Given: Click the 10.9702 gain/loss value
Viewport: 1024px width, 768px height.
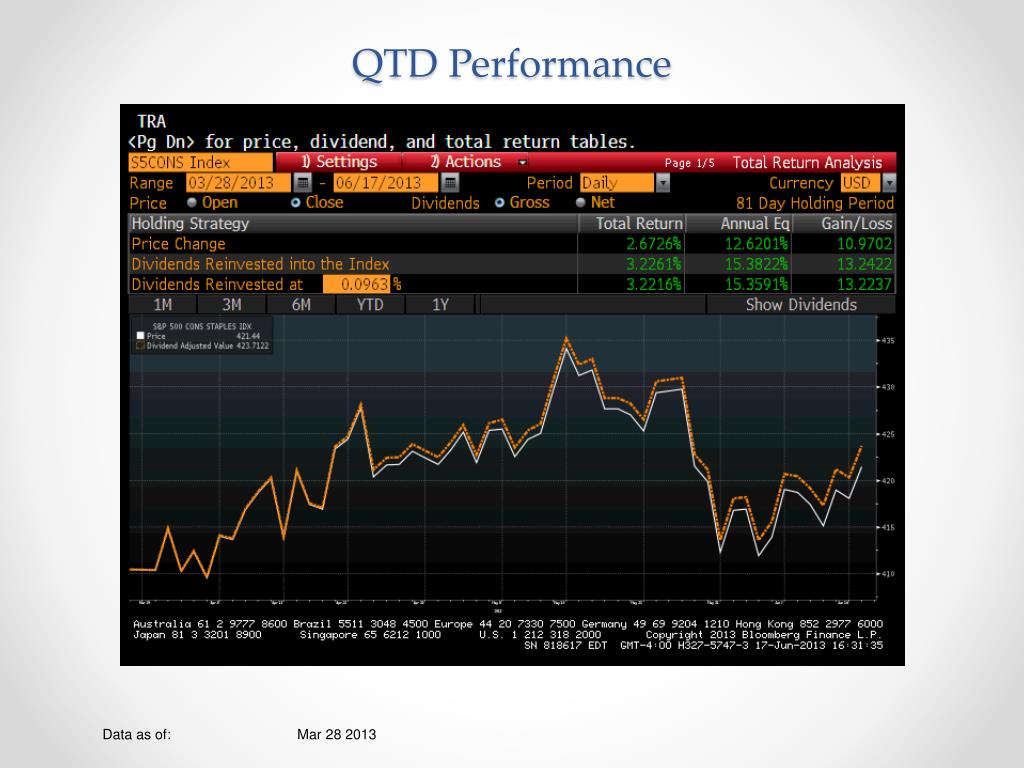Looking at the screenshot, I should 864,244.
